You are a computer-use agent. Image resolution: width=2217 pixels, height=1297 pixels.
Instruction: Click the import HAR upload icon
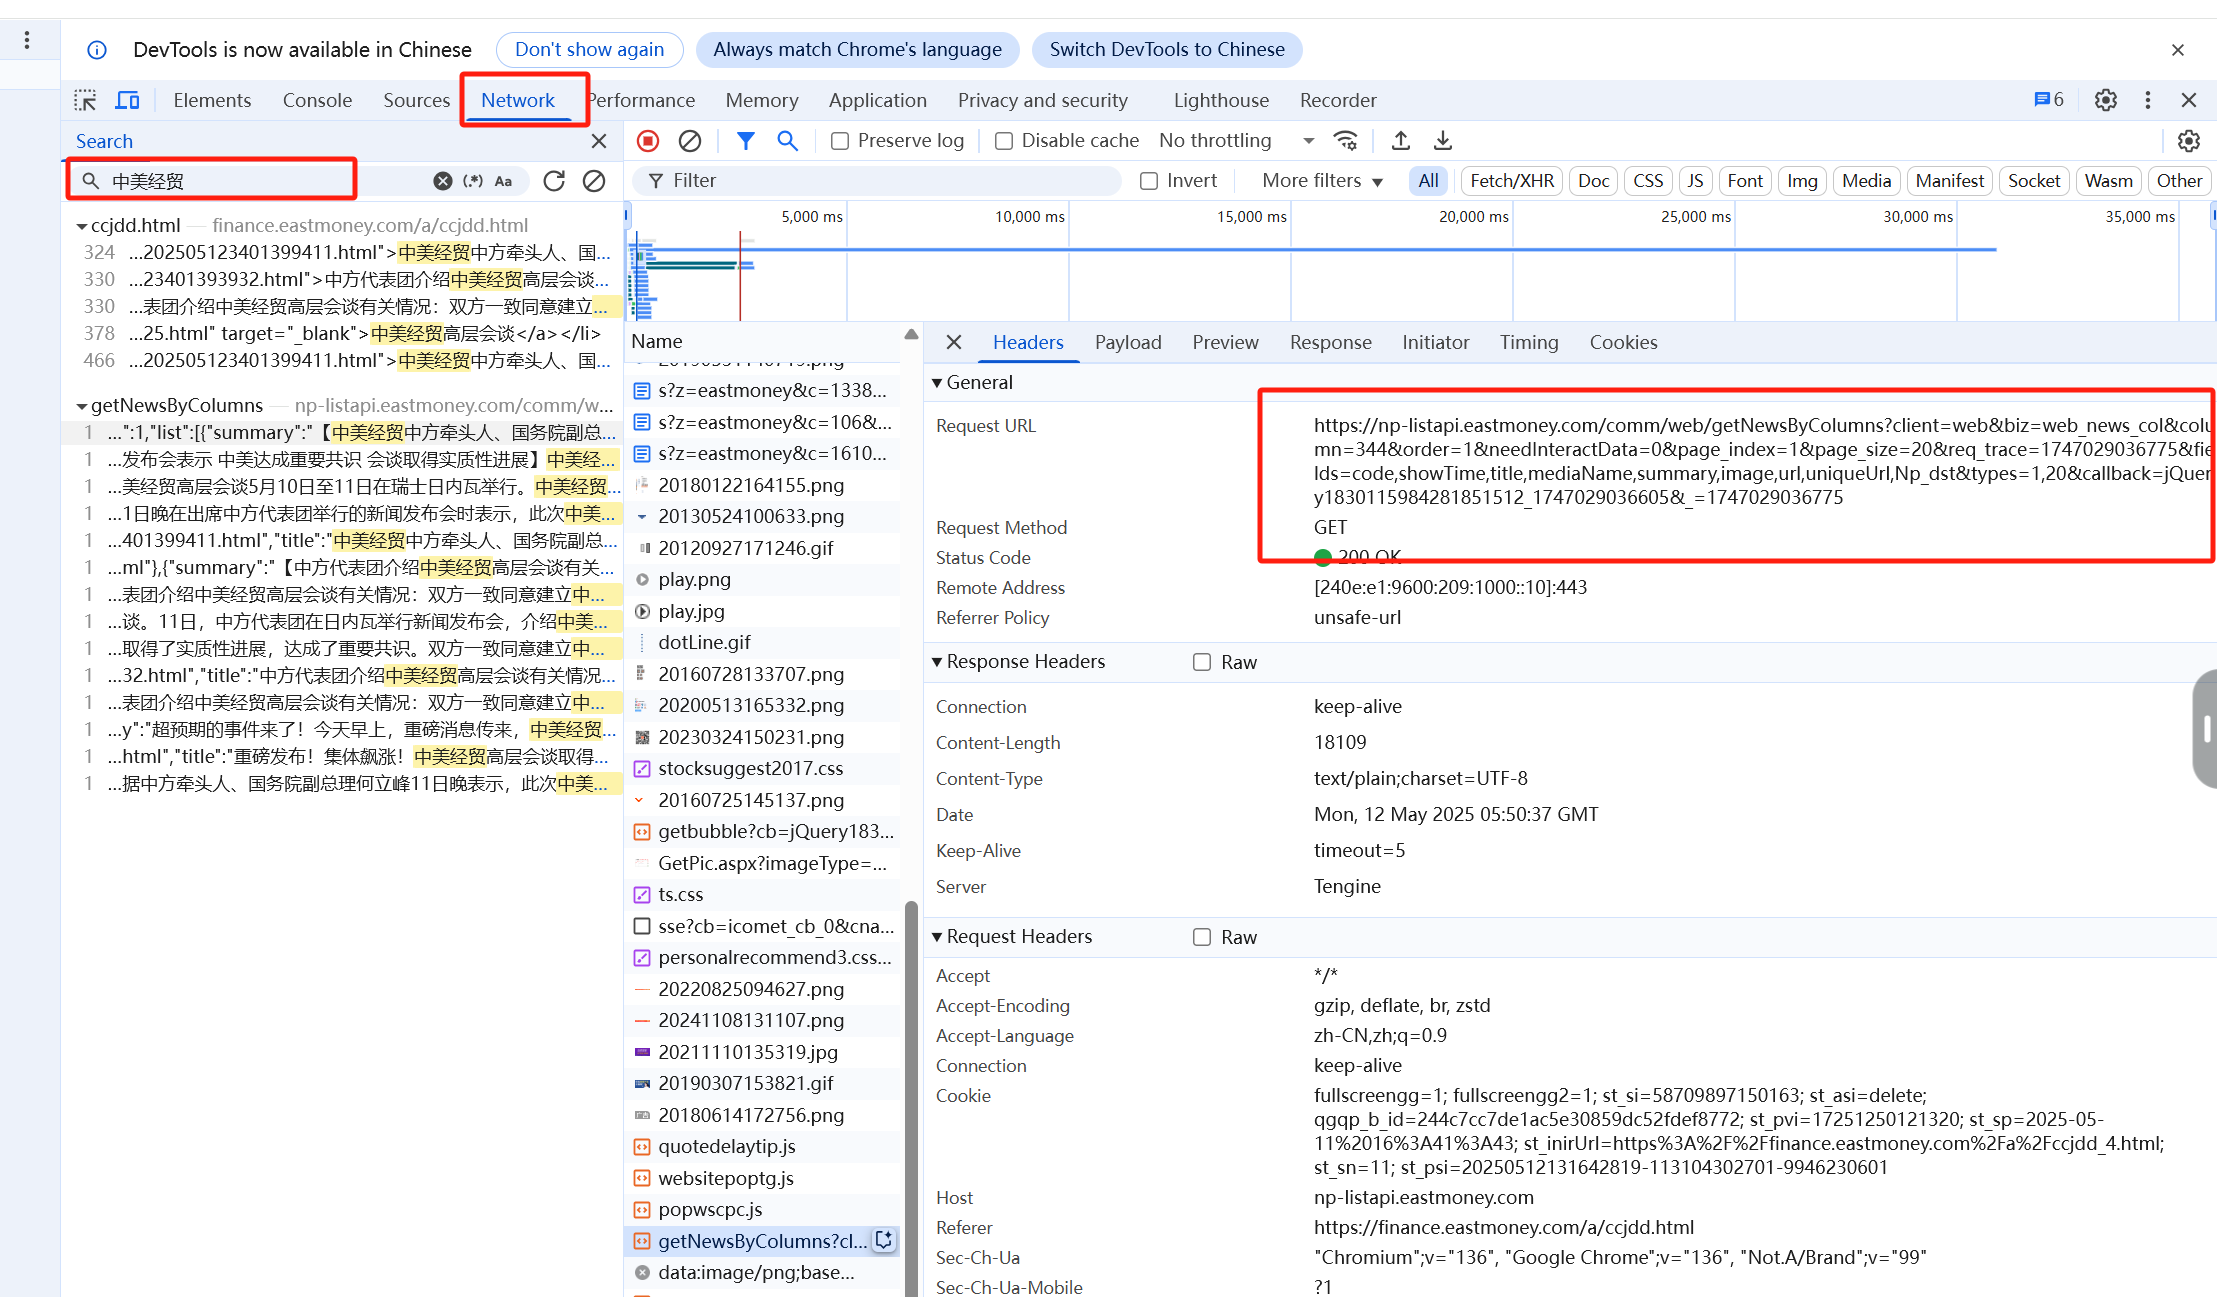click(x=1401, y=141)
